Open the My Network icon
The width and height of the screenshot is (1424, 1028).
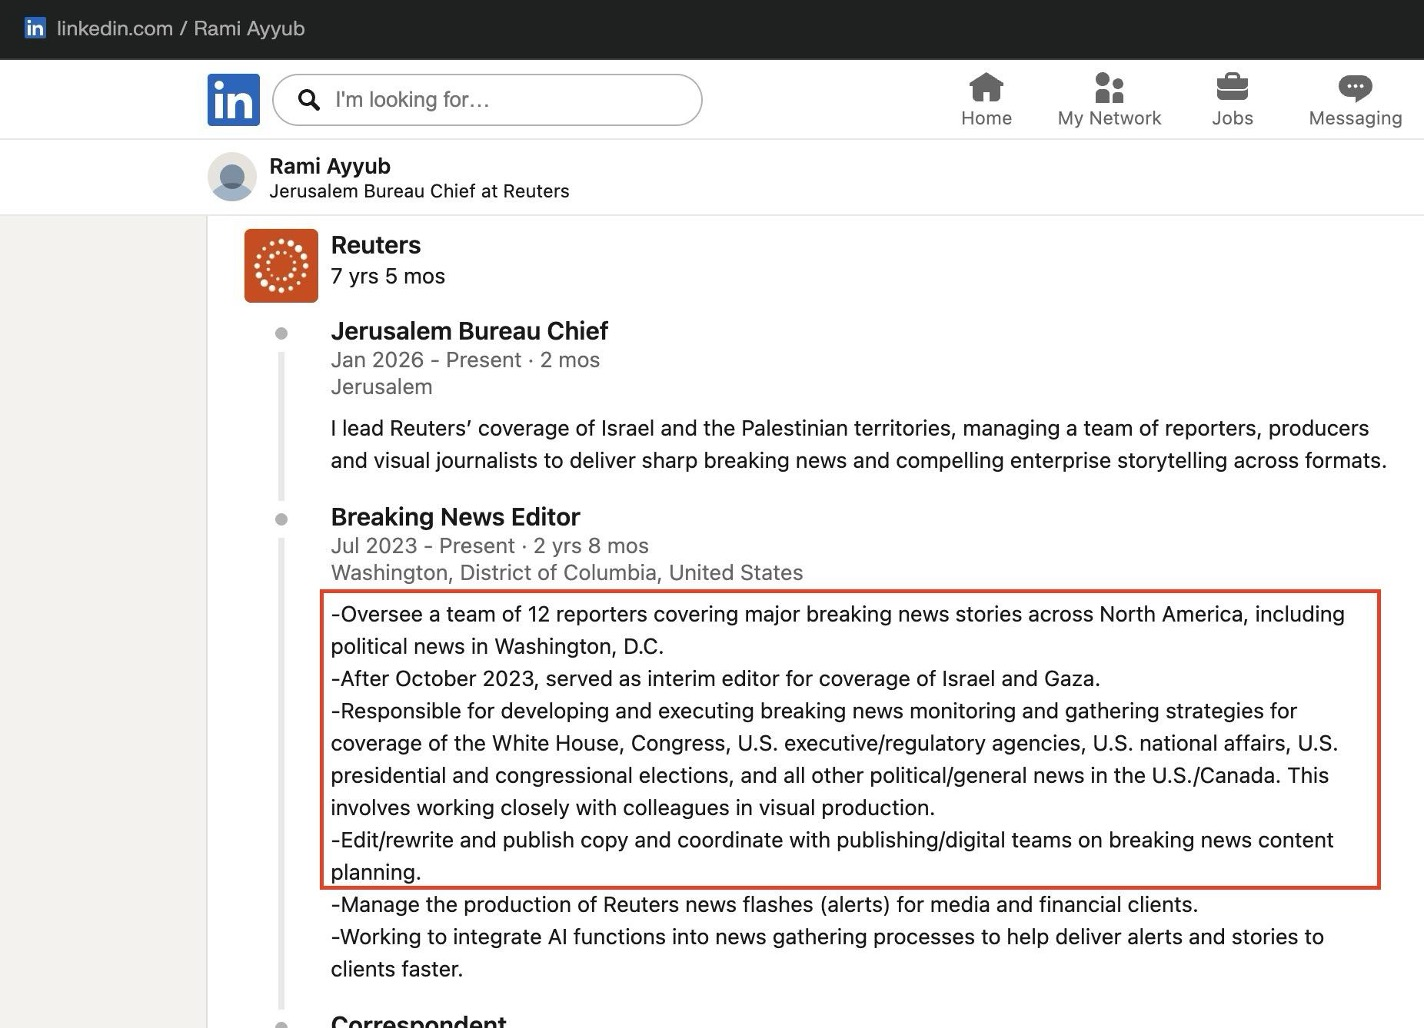click(x=1109, y=88)
